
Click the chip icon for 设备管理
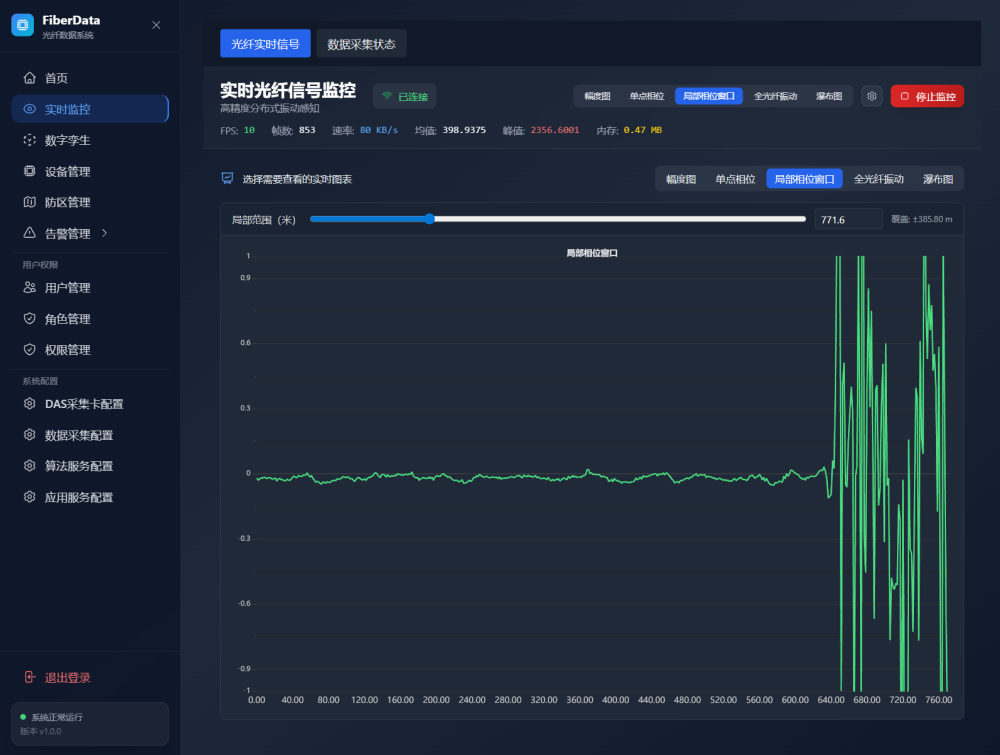coord(30,171)
